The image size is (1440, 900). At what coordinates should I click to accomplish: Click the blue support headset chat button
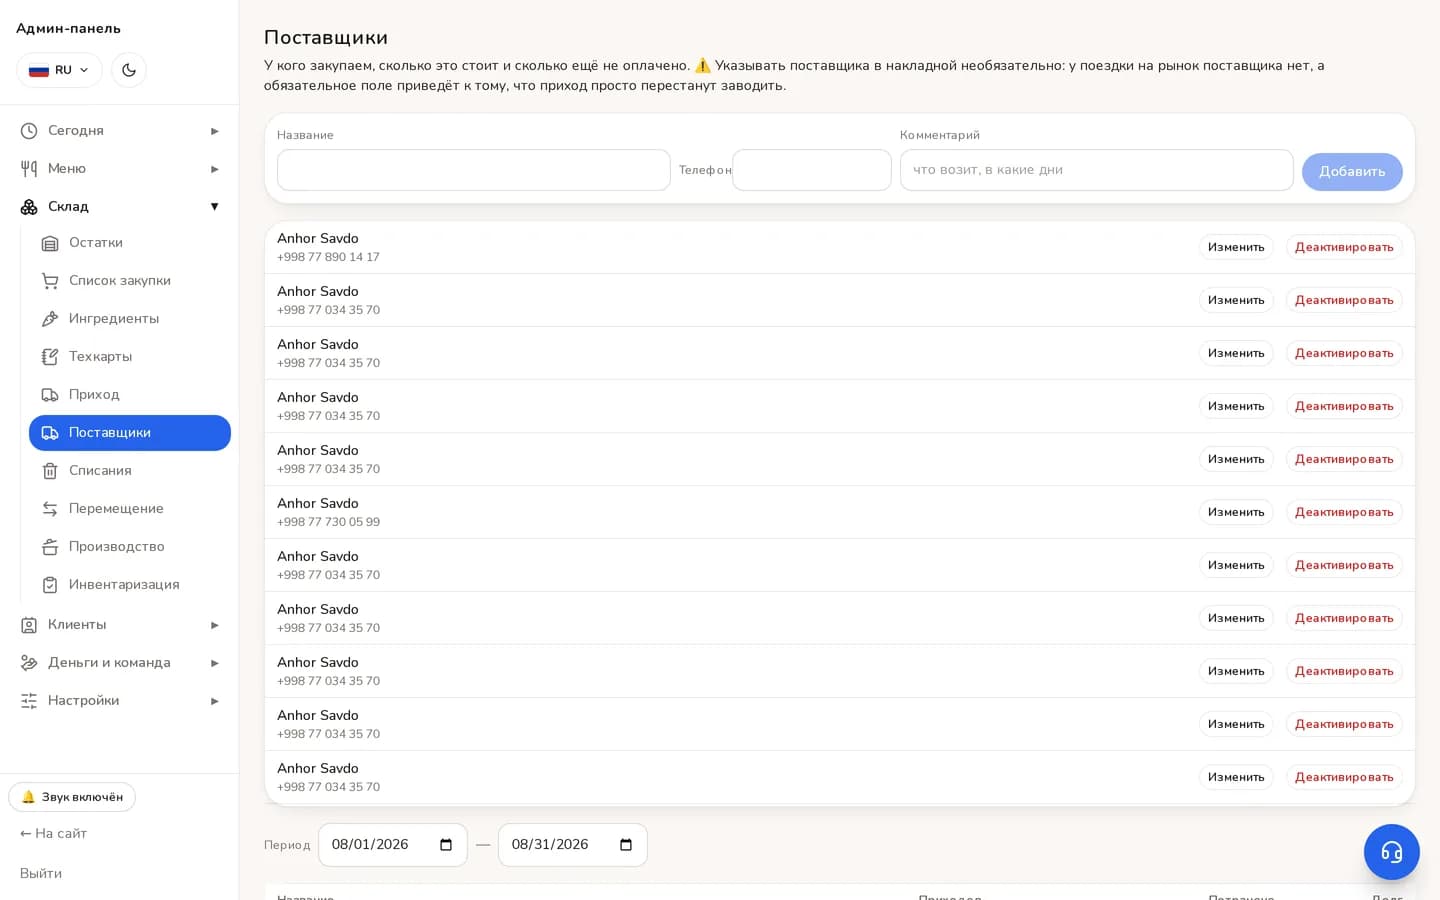pos(1391,851)
